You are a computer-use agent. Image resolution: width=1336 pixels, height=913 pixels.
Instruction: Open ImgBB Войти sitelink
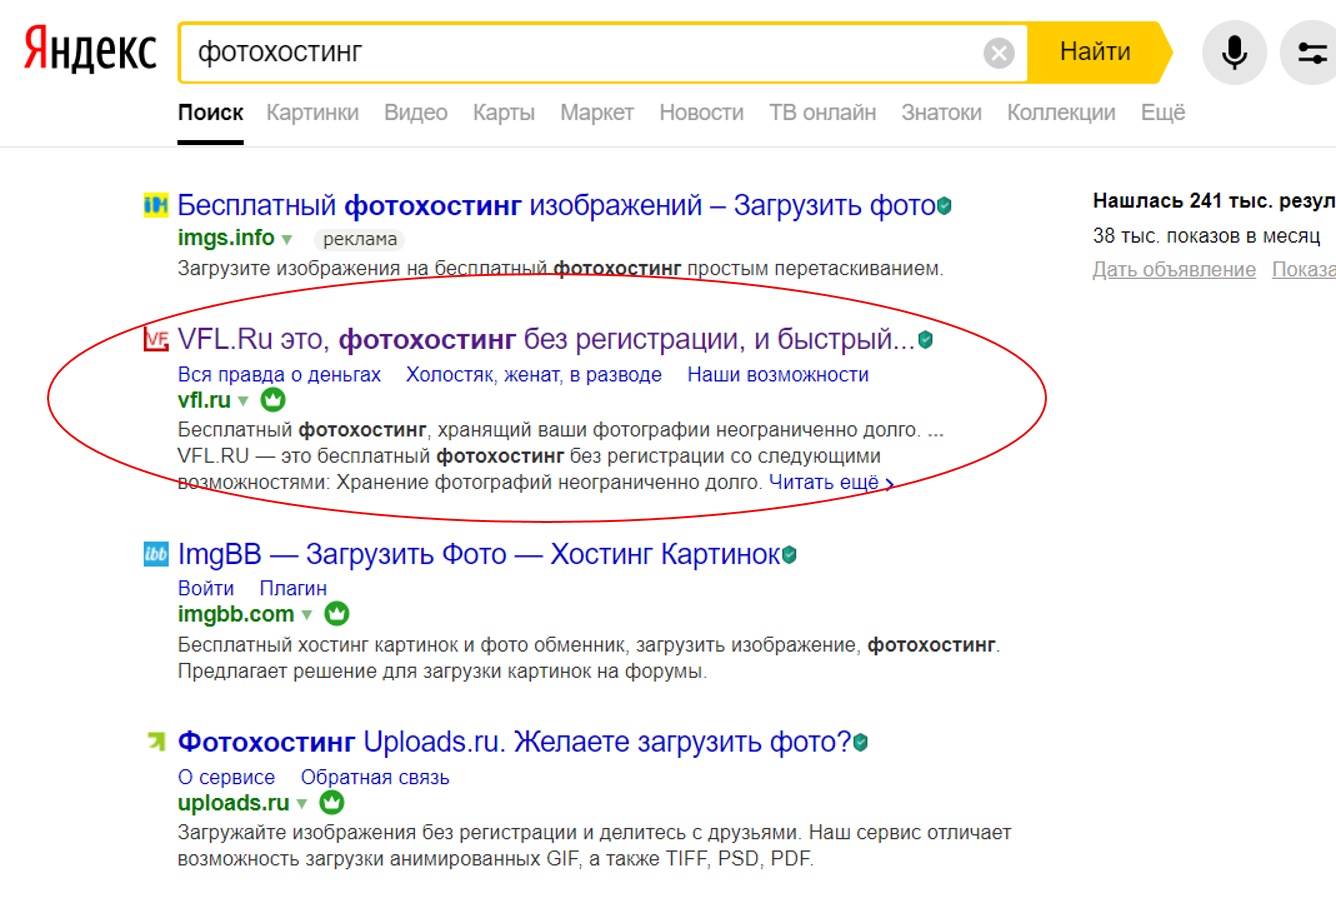[206, 589]
